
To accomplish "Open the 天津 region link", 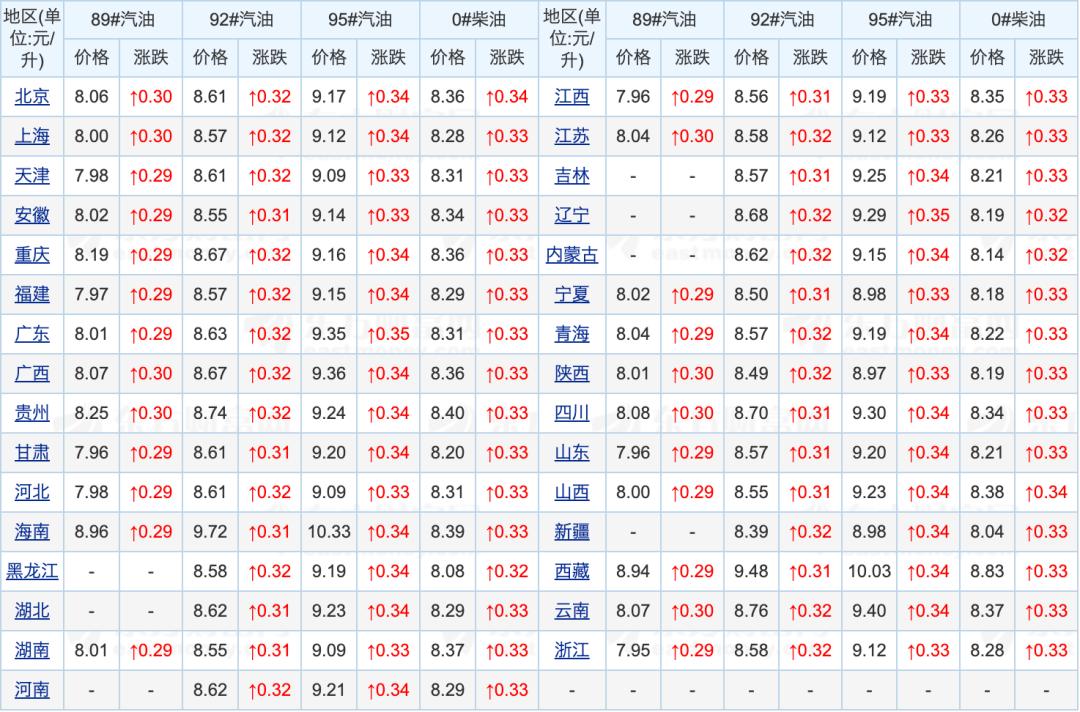I will [32, 176].
